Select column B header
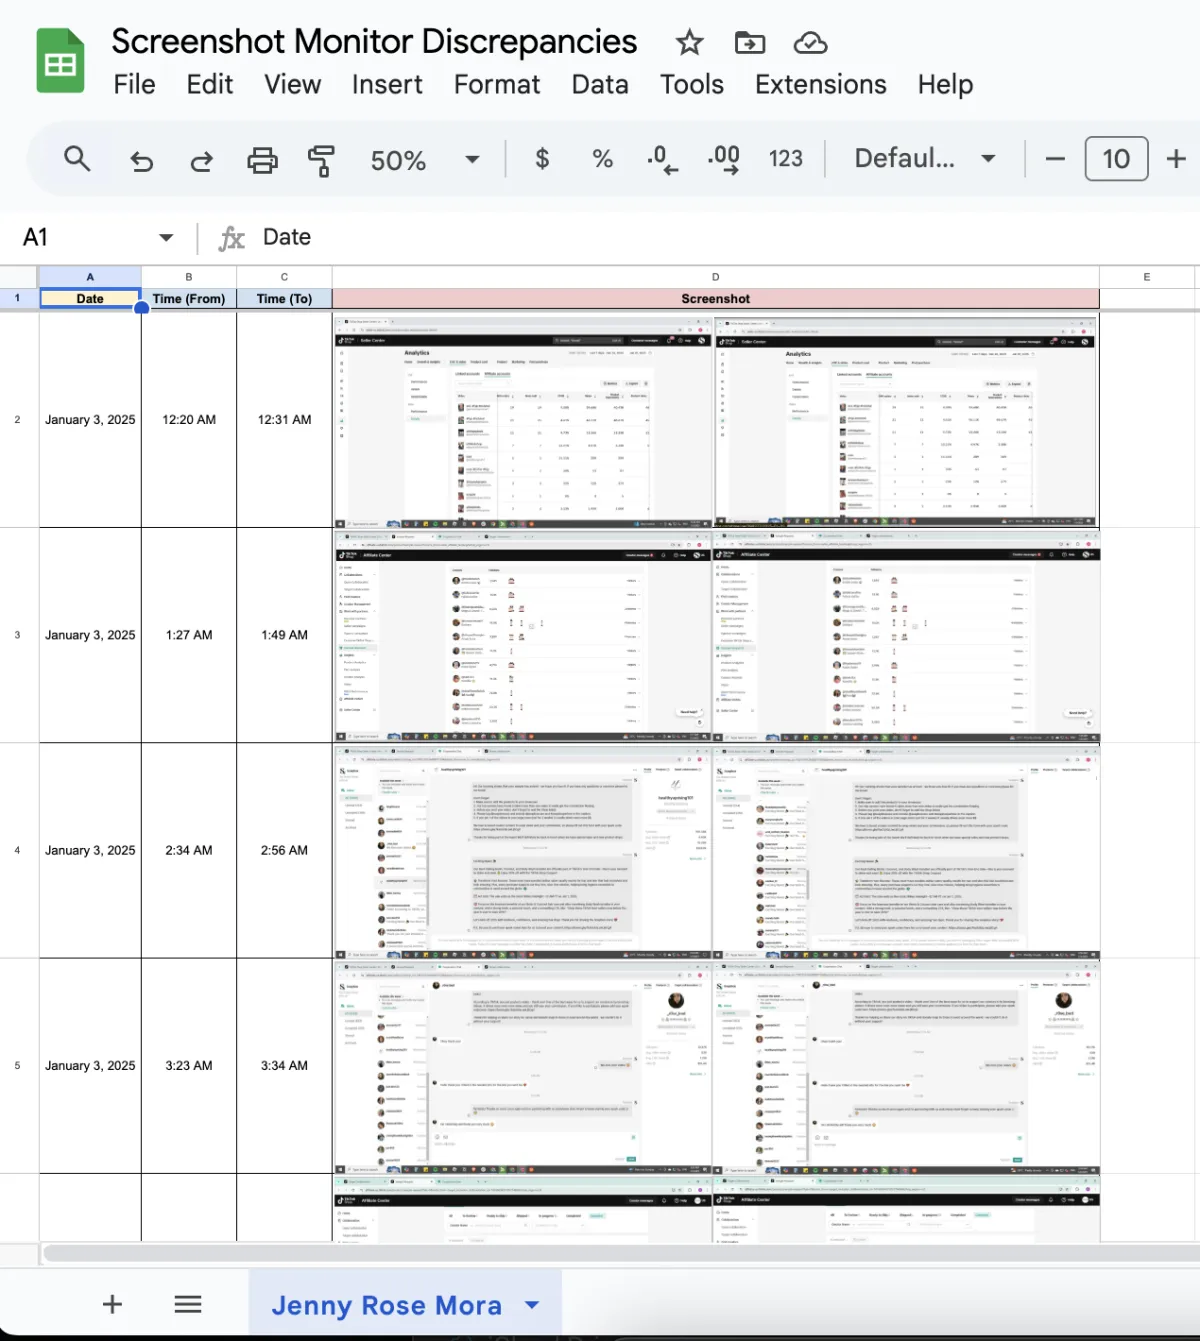Viewport: 1200px width, 1341px height. (x=189, y=277)
